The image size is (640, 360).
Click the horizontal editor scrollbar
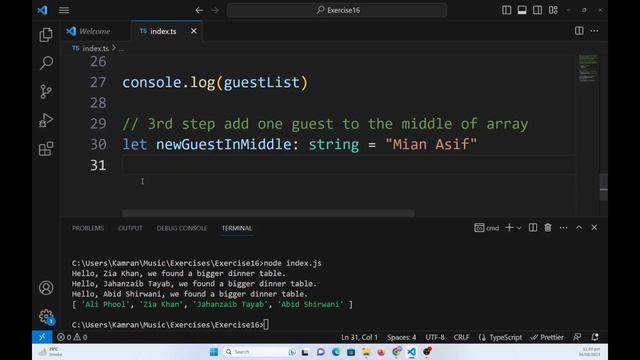268,213
